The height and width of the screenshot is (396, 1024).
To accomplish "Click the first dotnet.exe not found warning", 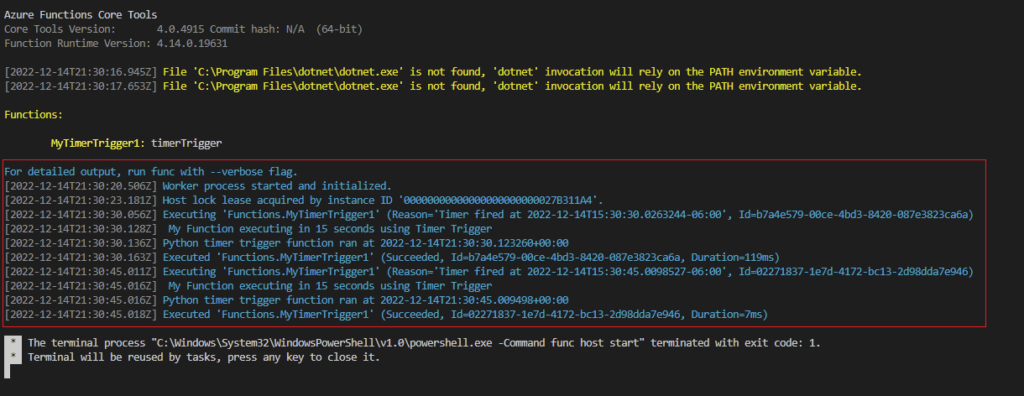I will pos(433,71).
